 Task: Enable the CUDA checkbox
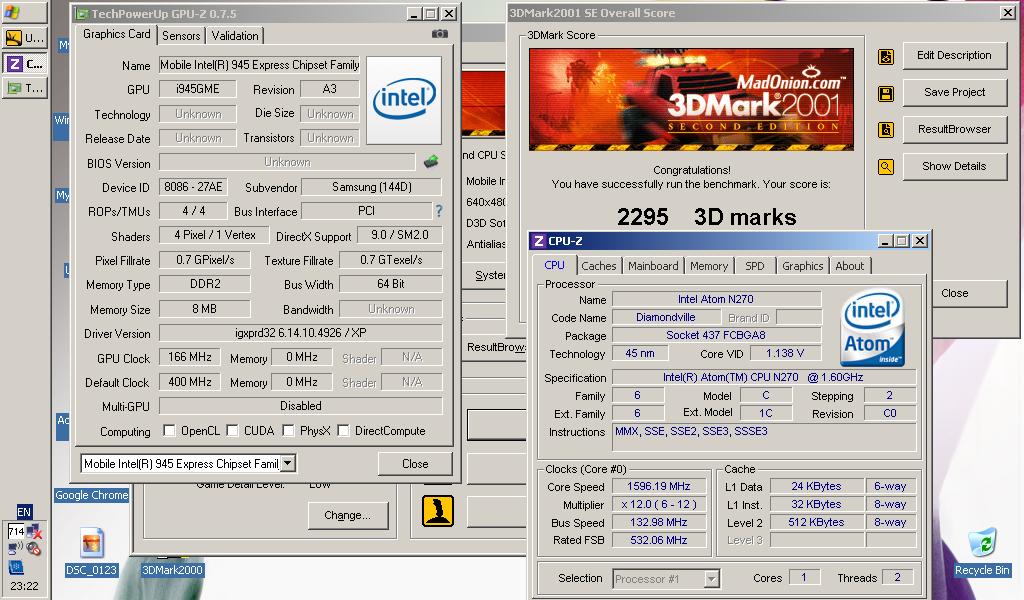point(232,430)
